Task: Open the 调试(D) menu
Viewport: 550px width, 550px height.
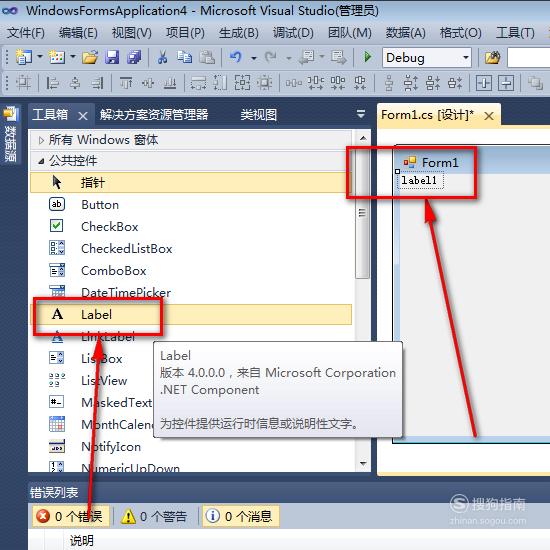Action: coord(293,33)
